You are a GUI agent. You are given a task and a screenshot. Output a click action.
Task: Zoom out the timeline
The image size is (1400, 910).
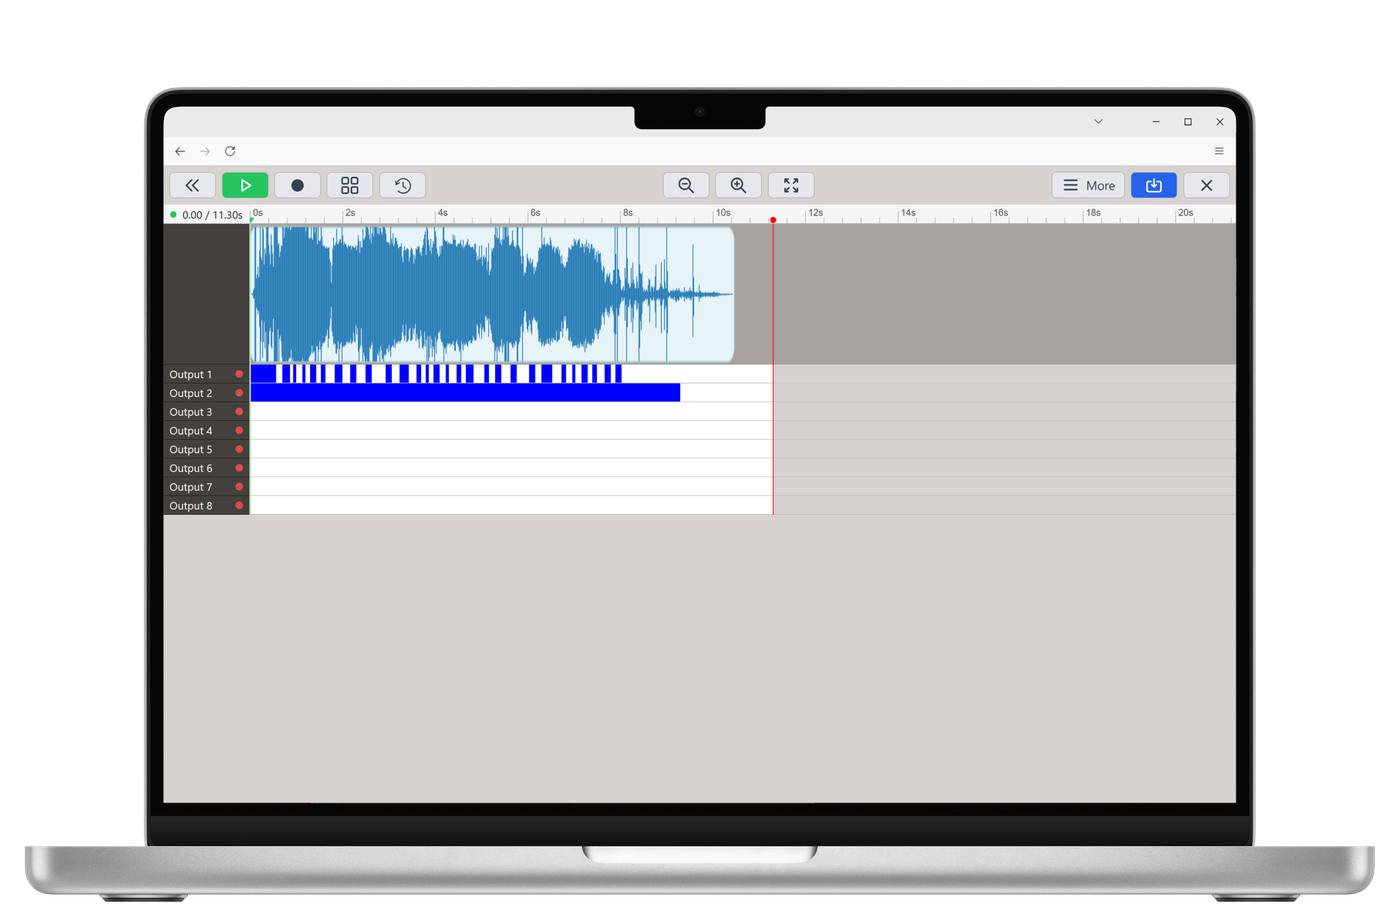[686, 185]
